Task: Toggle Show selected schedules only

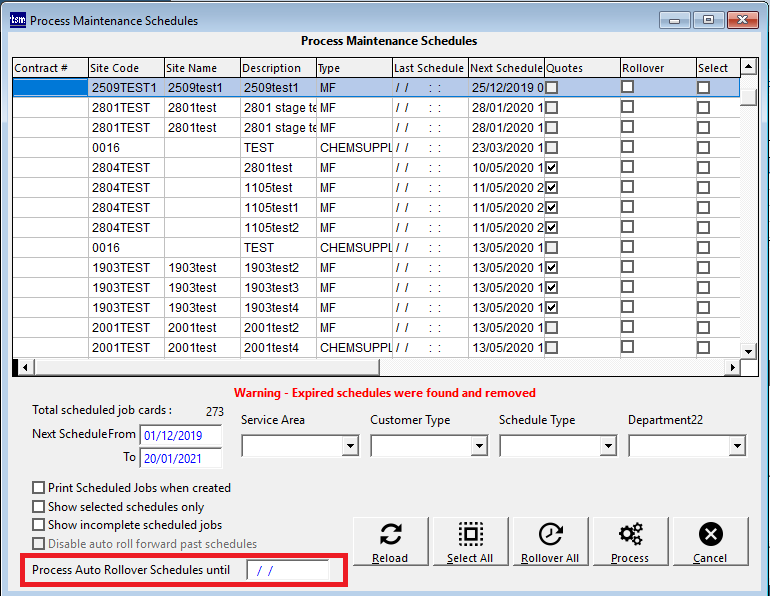Action: coord(39,507)
